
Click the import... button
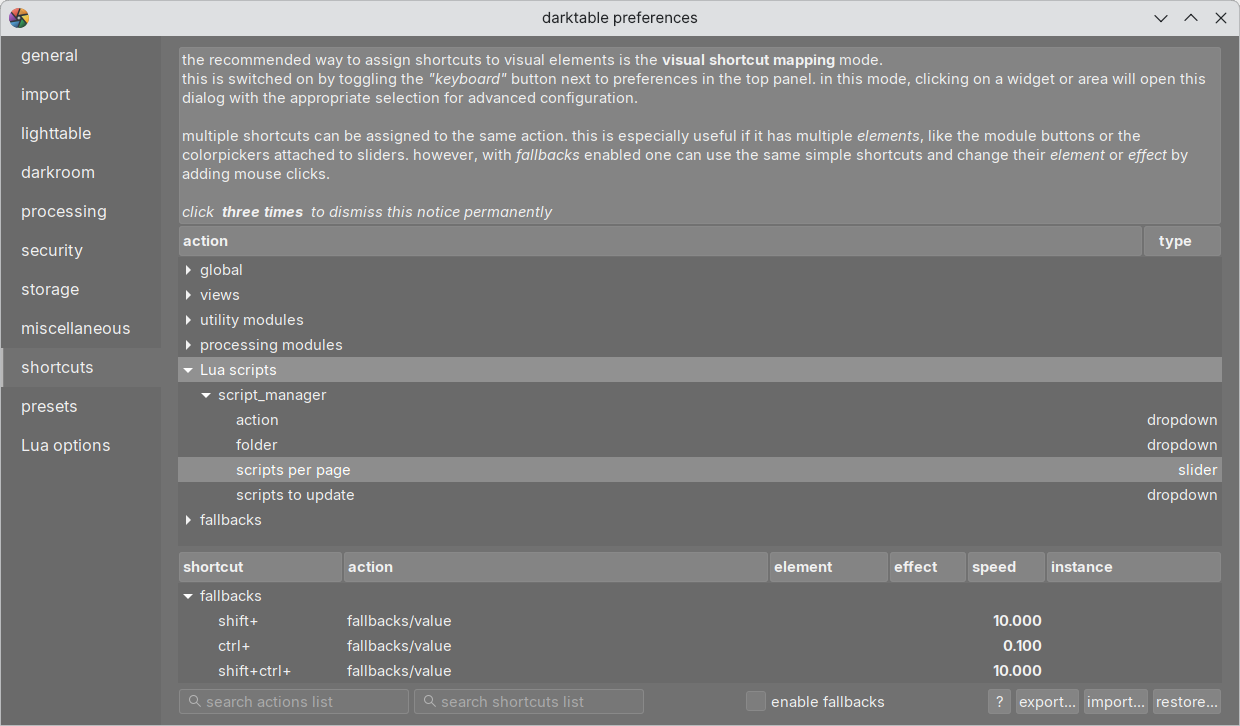coord(1116,702)
